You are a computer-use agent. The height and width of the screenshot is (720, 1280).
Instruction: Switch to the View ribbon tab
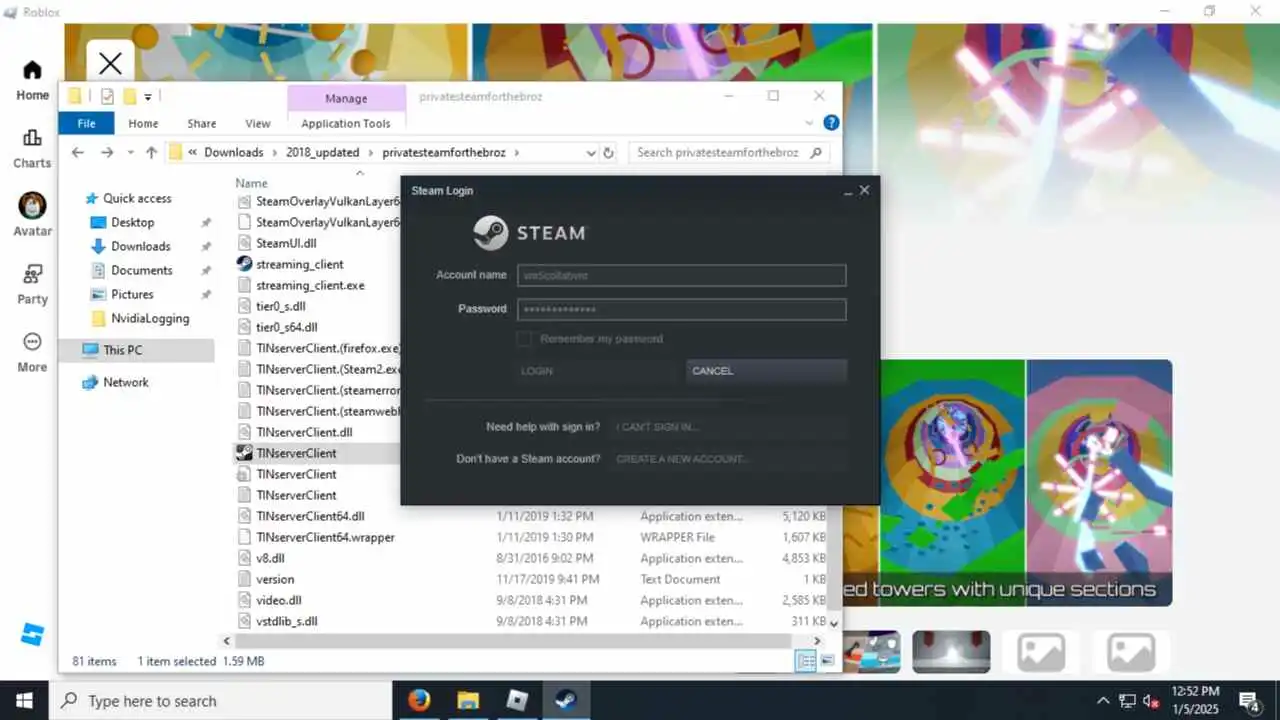[x=258, y=123]
